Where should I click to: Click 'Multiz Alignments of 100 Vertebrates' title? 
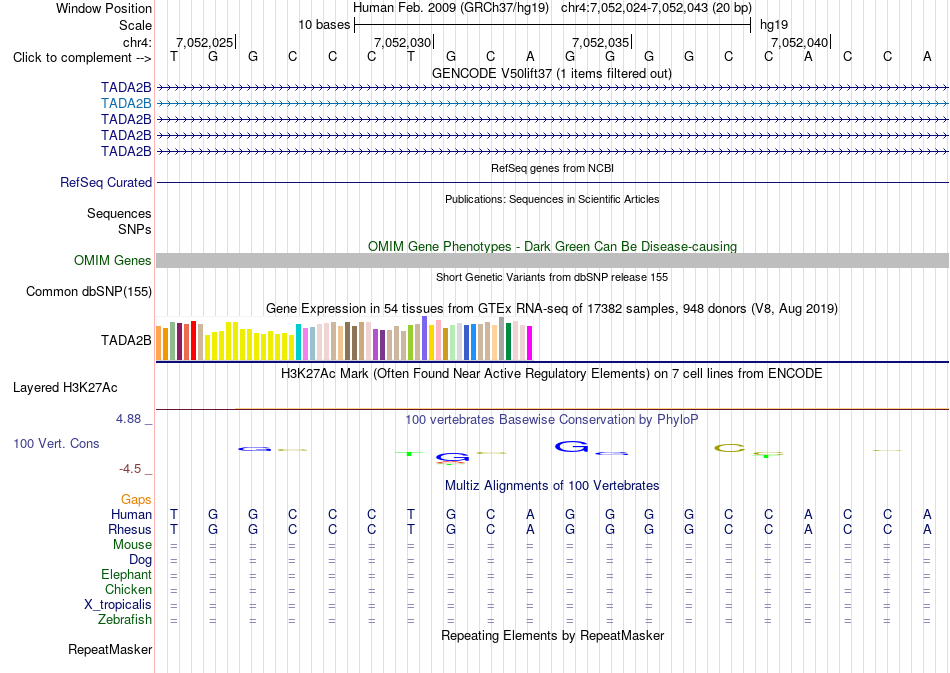[x=552, y=485]
